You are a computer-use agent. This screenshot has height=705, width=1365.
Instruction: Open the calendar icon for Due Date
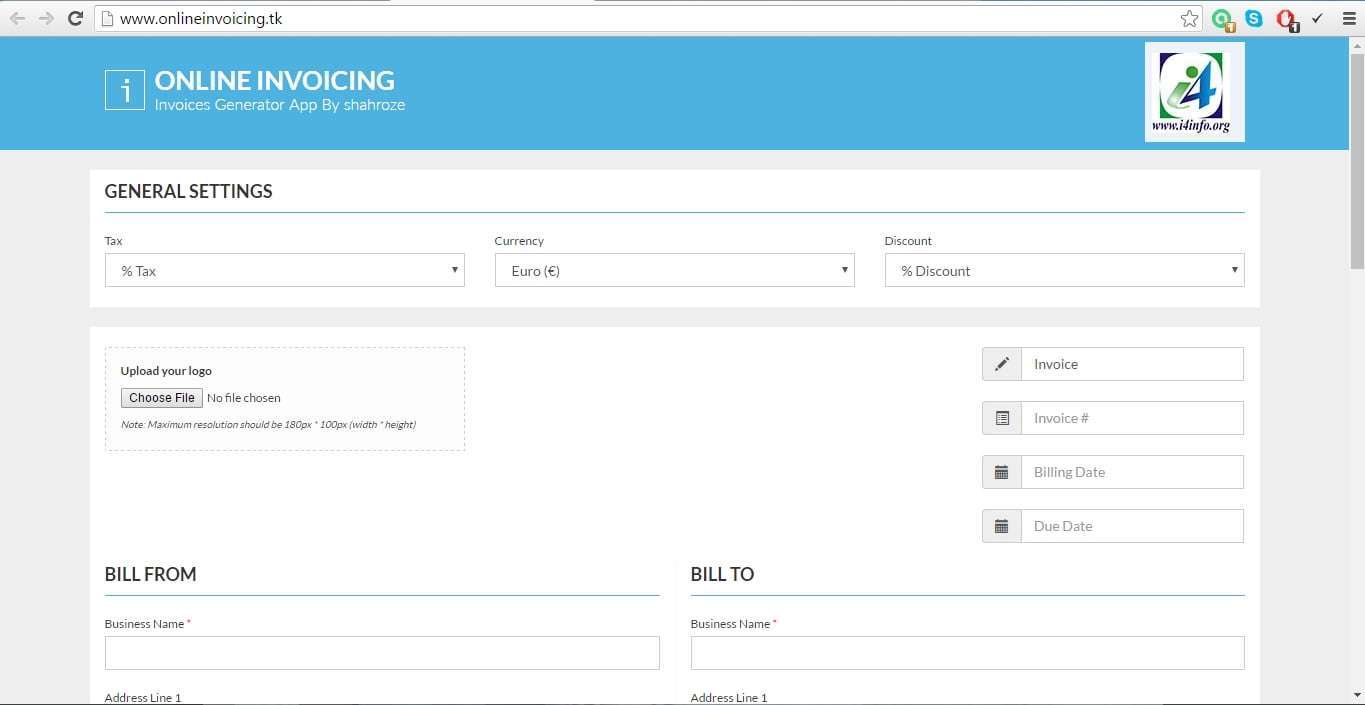(x=1001, y=525)
